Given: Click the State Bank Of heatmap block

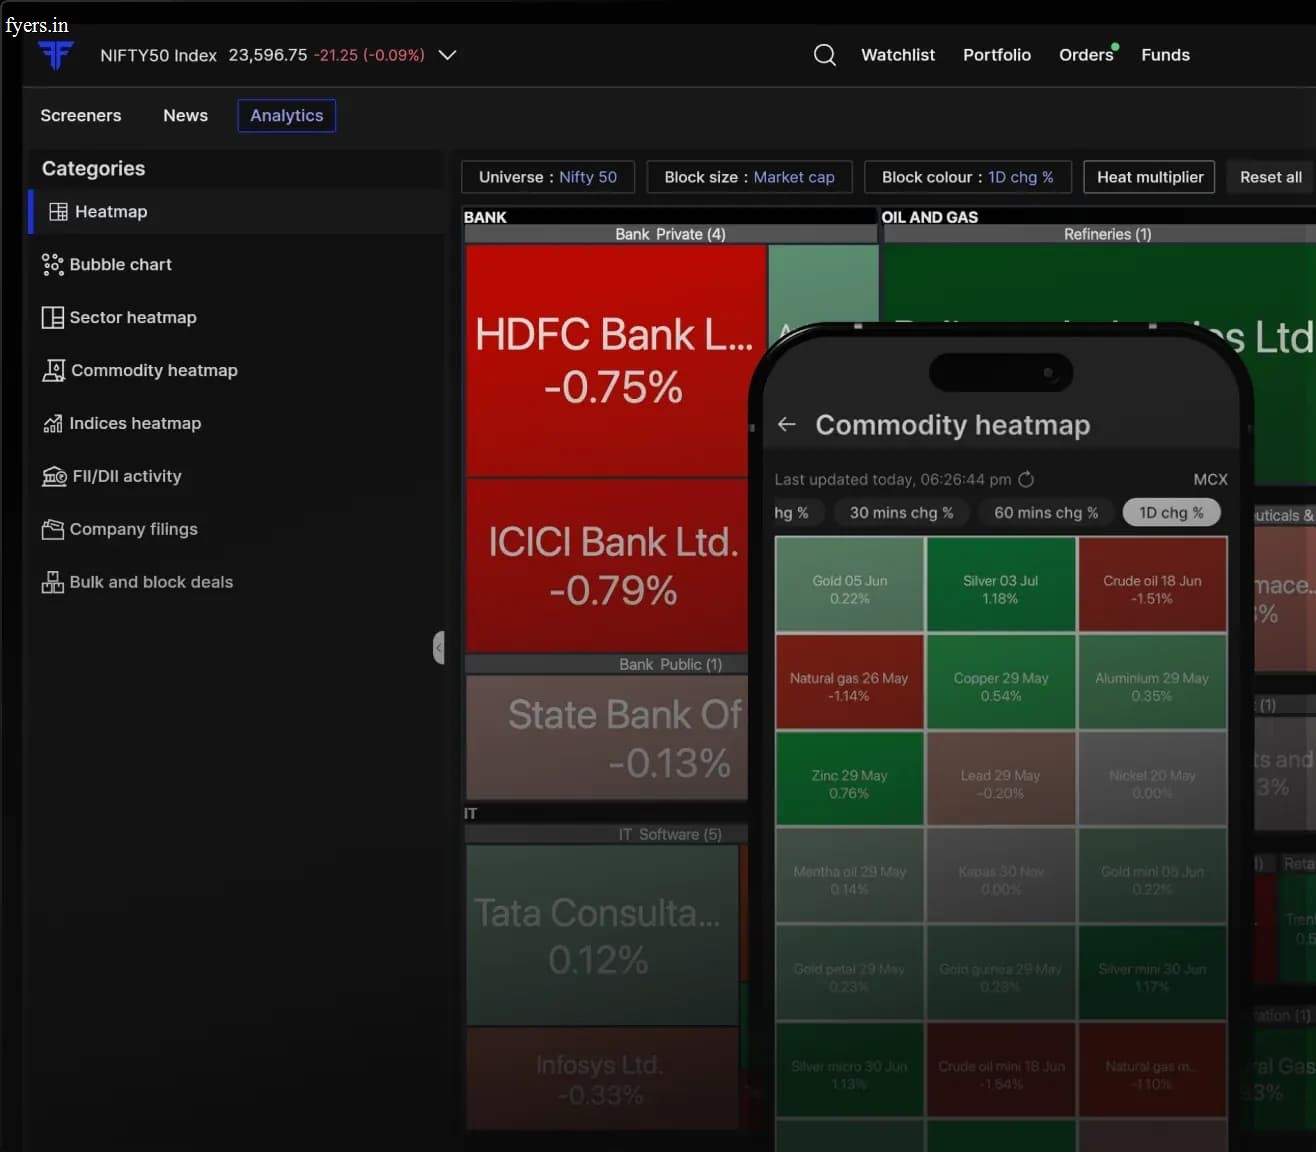Looking at the screenshot, I should click(608, 737).
